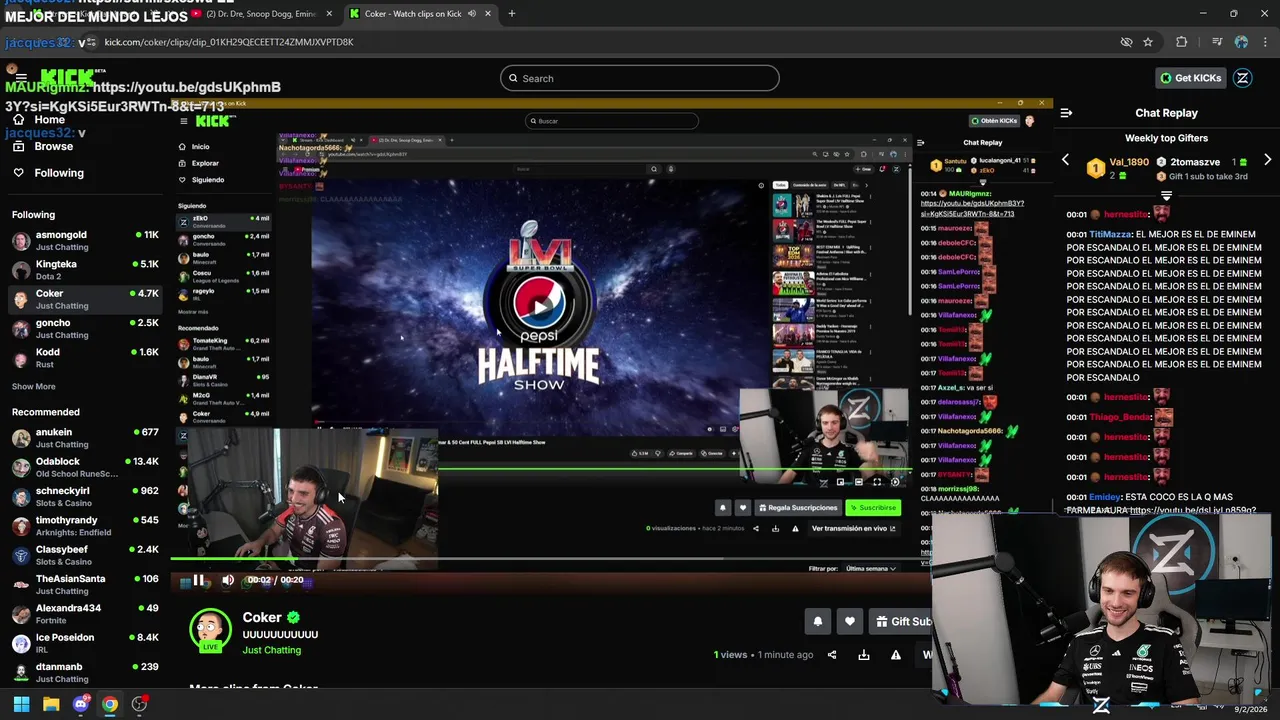Open dtanmanb recommended channel
Image resolution: width=1280 pixels, height=720 pixels.
85,672
